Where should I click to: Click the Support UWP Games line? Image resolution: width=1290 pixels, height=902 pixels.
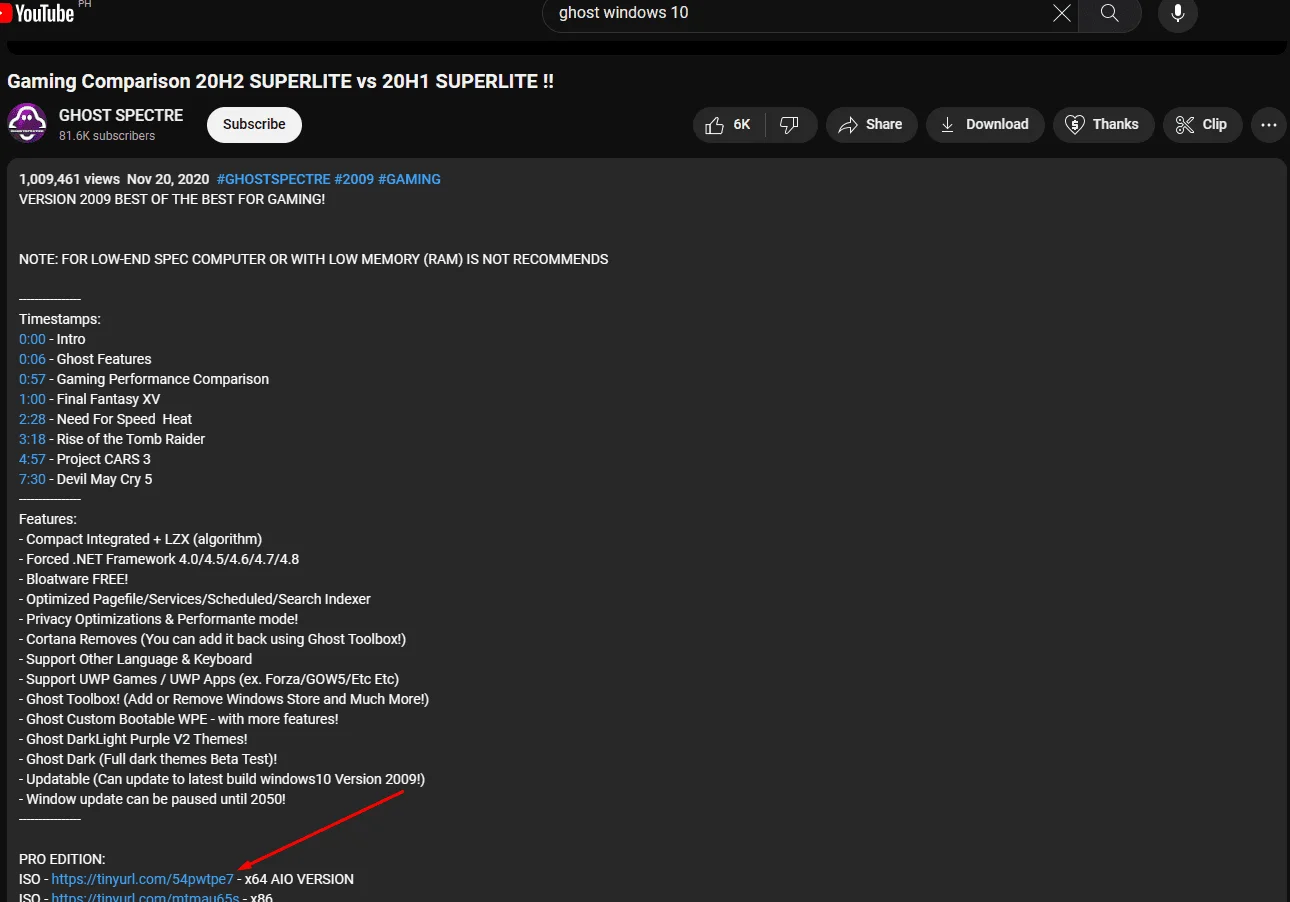[209, 679]
